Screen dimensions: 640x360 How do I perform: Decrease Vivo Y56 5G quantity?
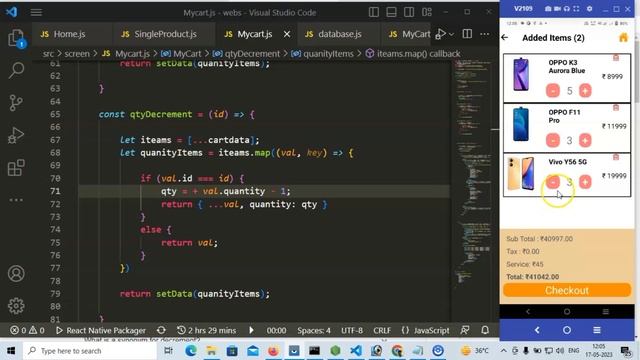coord(553,182)
